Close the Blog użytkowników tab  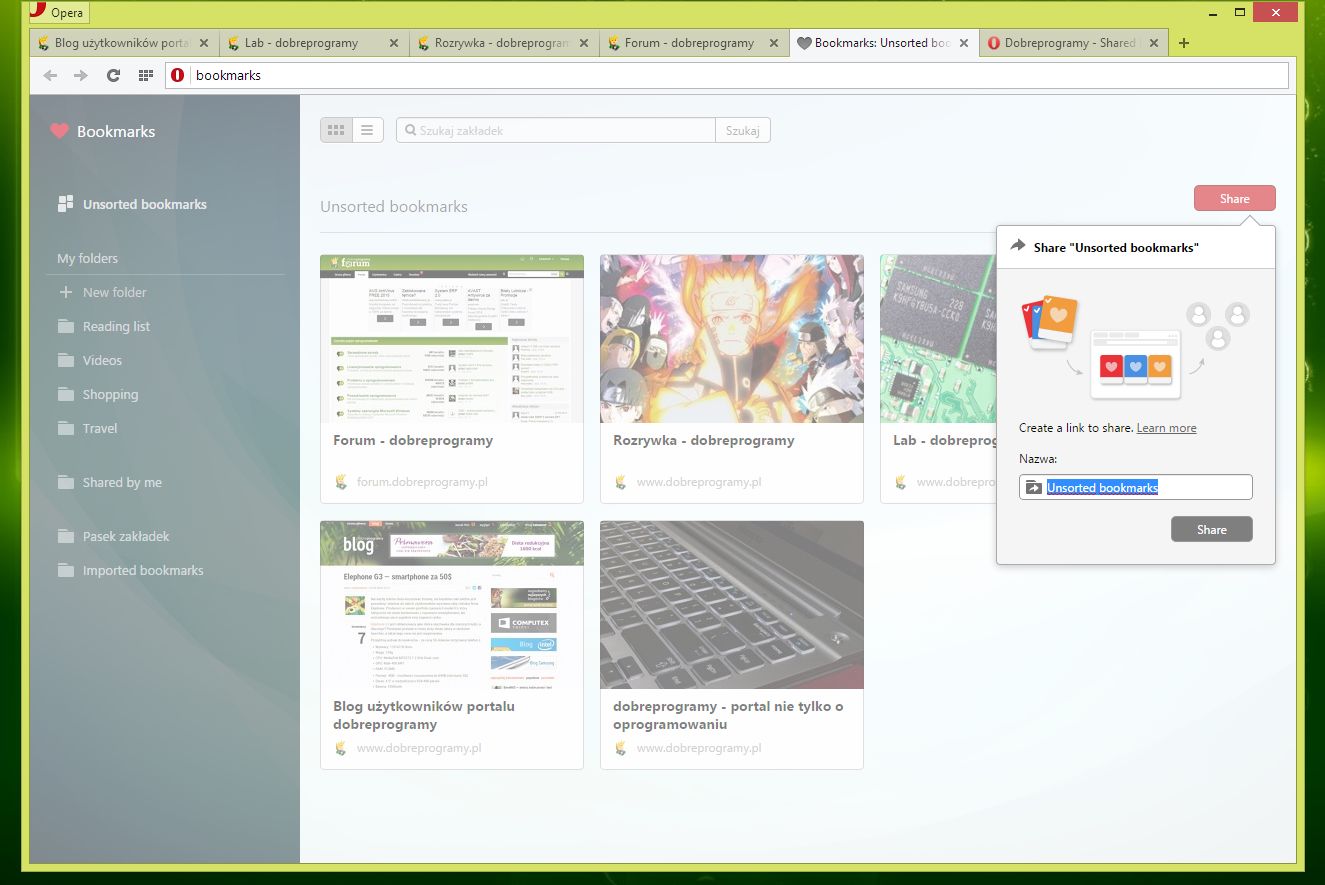[x=204, y=43]
